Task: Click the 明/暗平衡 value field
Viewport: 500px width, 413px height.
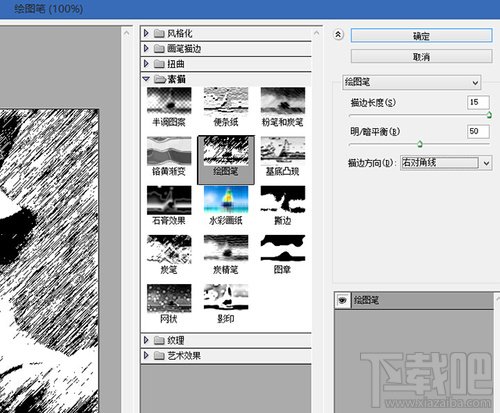Action: pyautogui.click(x=478, y=131)
